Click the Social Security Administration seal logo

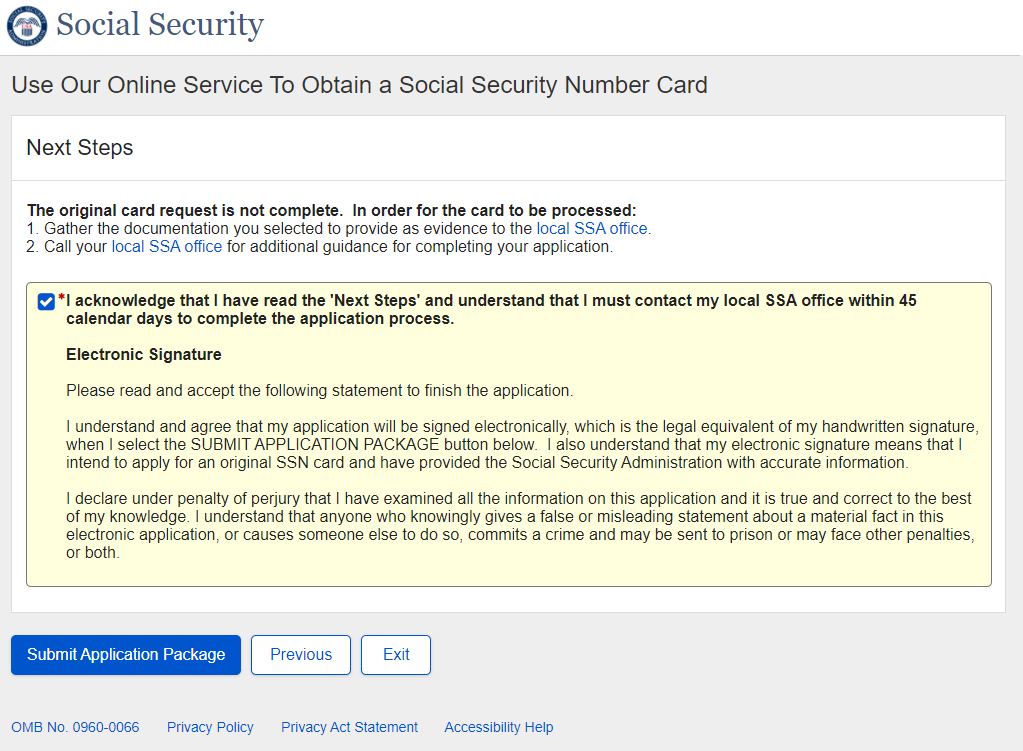(26, 26)
